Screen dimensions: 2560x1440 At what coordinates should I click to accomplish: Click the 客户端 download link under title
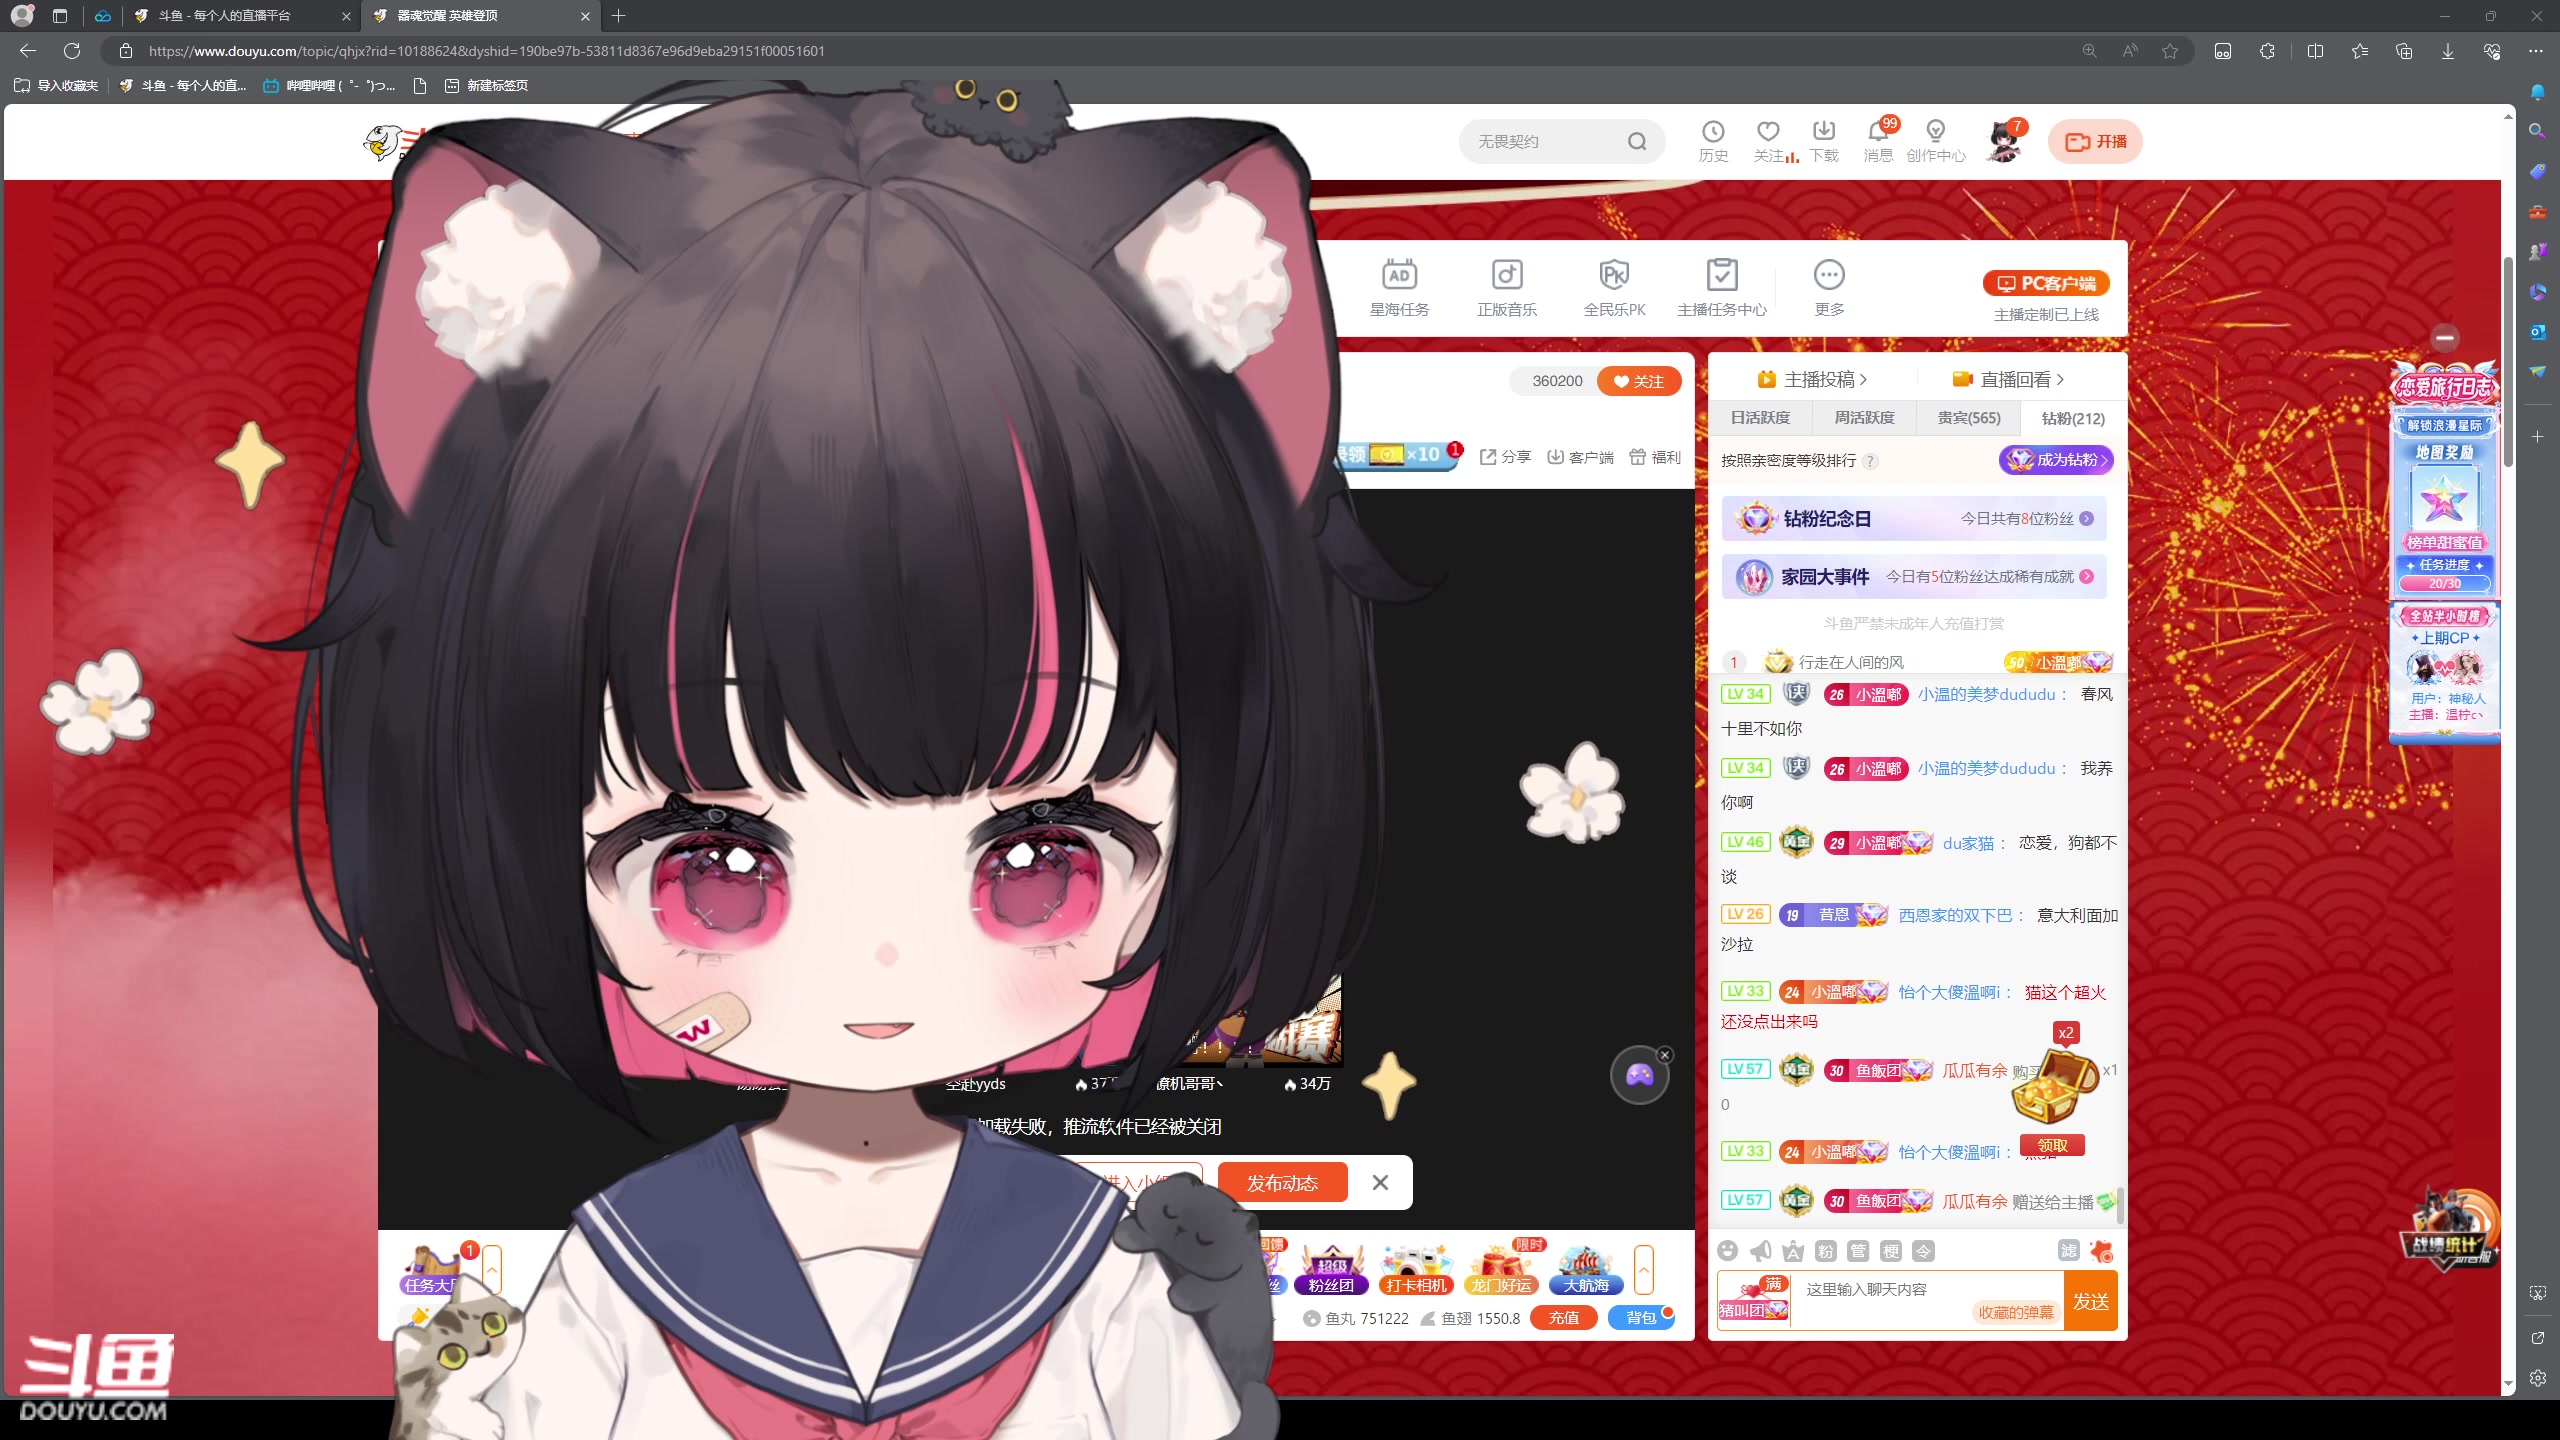[x=1580, y=457]
